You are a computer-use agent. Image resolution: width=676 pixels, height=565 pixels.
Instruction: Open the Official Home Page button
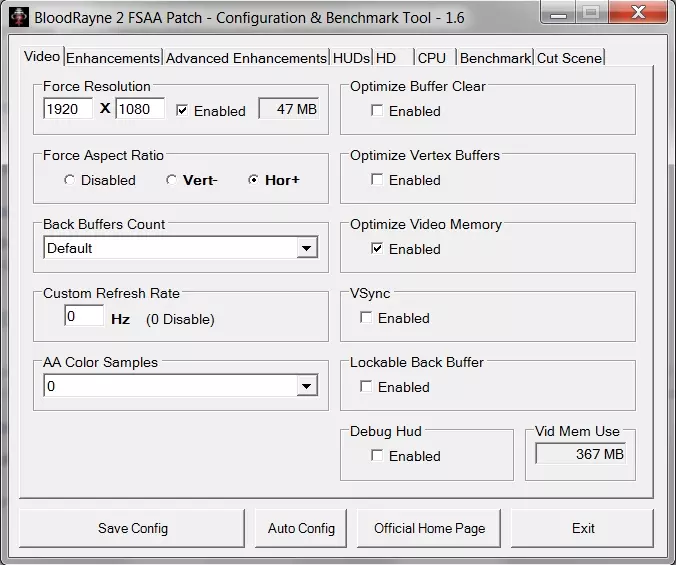pos(429,528)
